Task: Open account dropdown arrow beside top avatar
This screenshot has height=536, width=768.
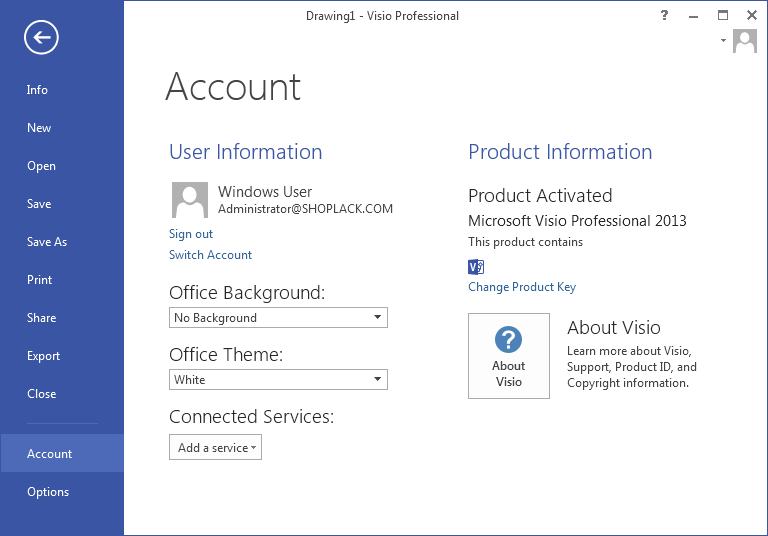Action: pos(723,41)
